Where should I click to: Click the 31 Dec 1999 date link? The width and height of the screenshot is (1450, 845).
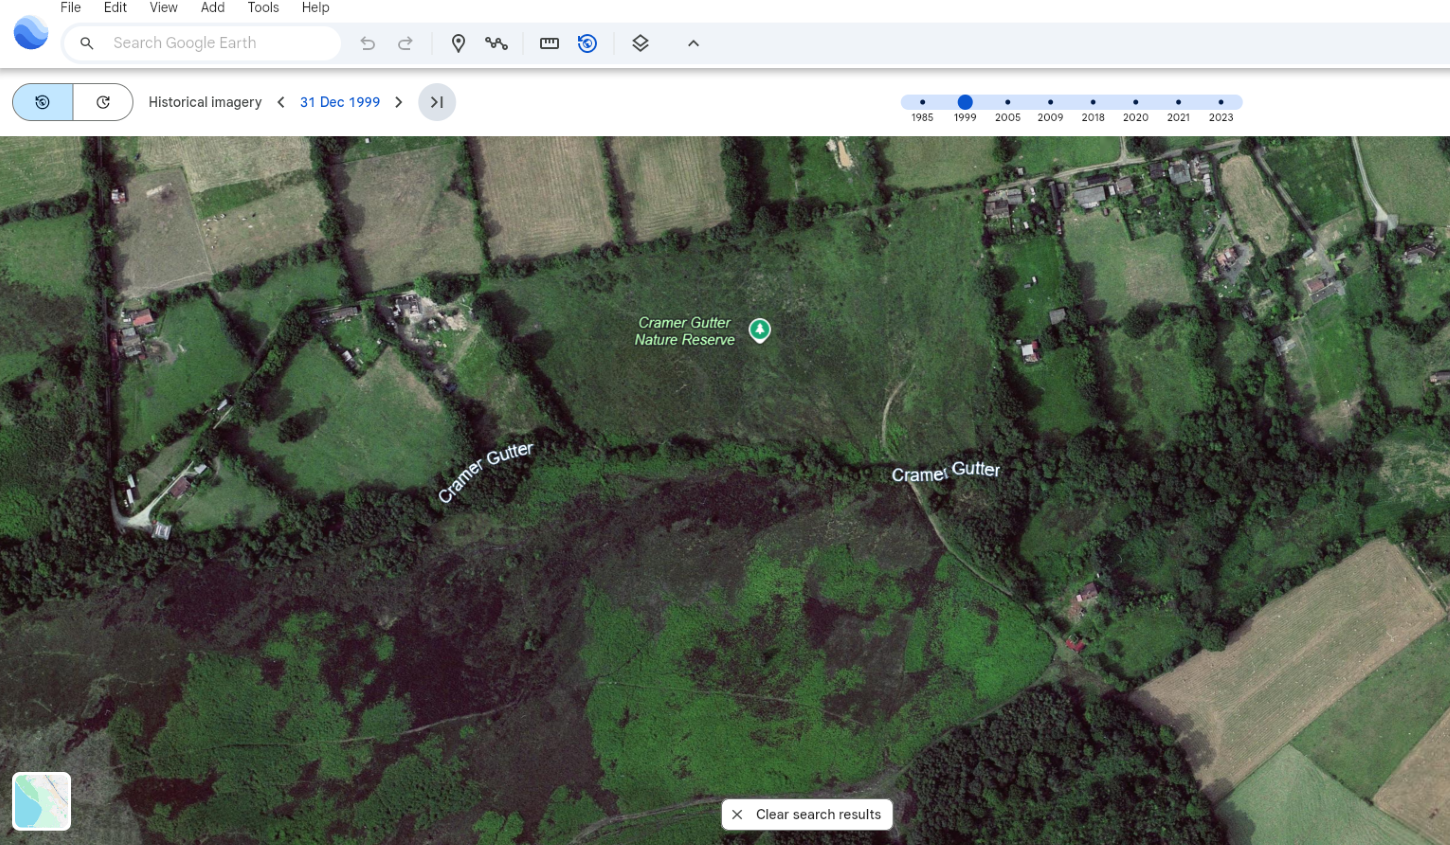(x=340, y=102)
